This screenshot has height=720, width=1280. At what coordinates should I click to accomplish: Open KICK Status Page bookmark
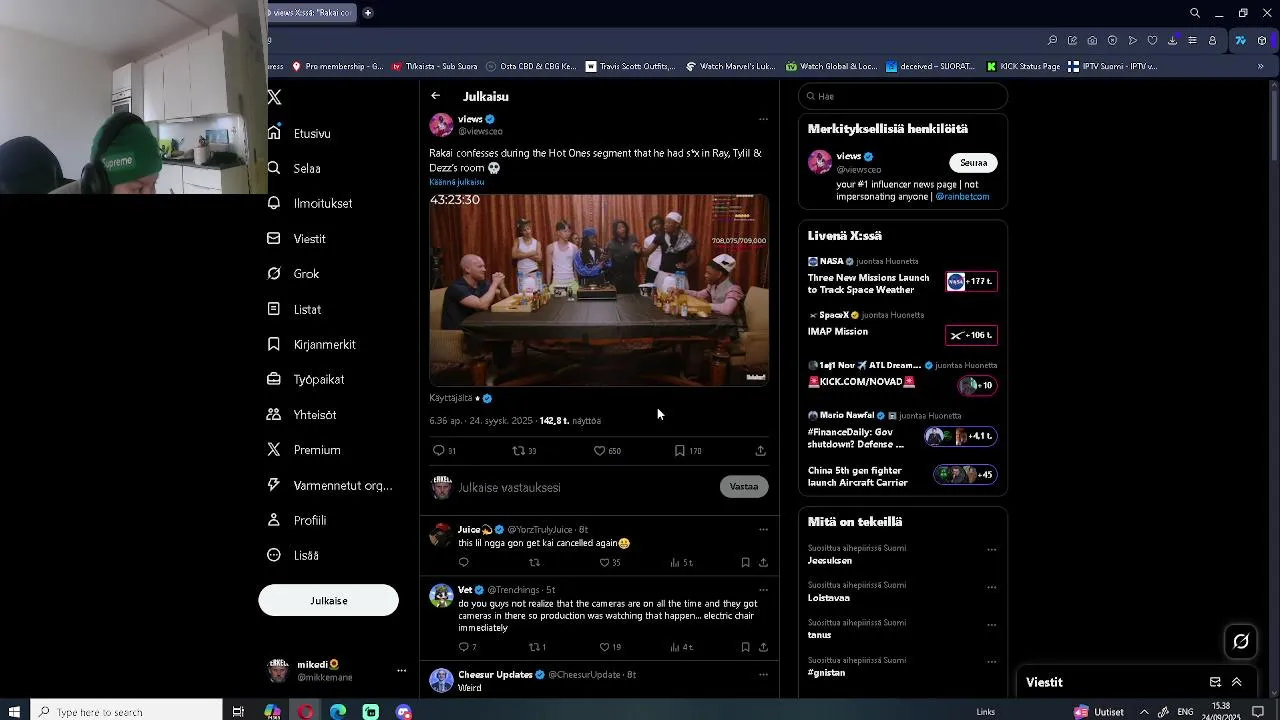(1023, 66)
